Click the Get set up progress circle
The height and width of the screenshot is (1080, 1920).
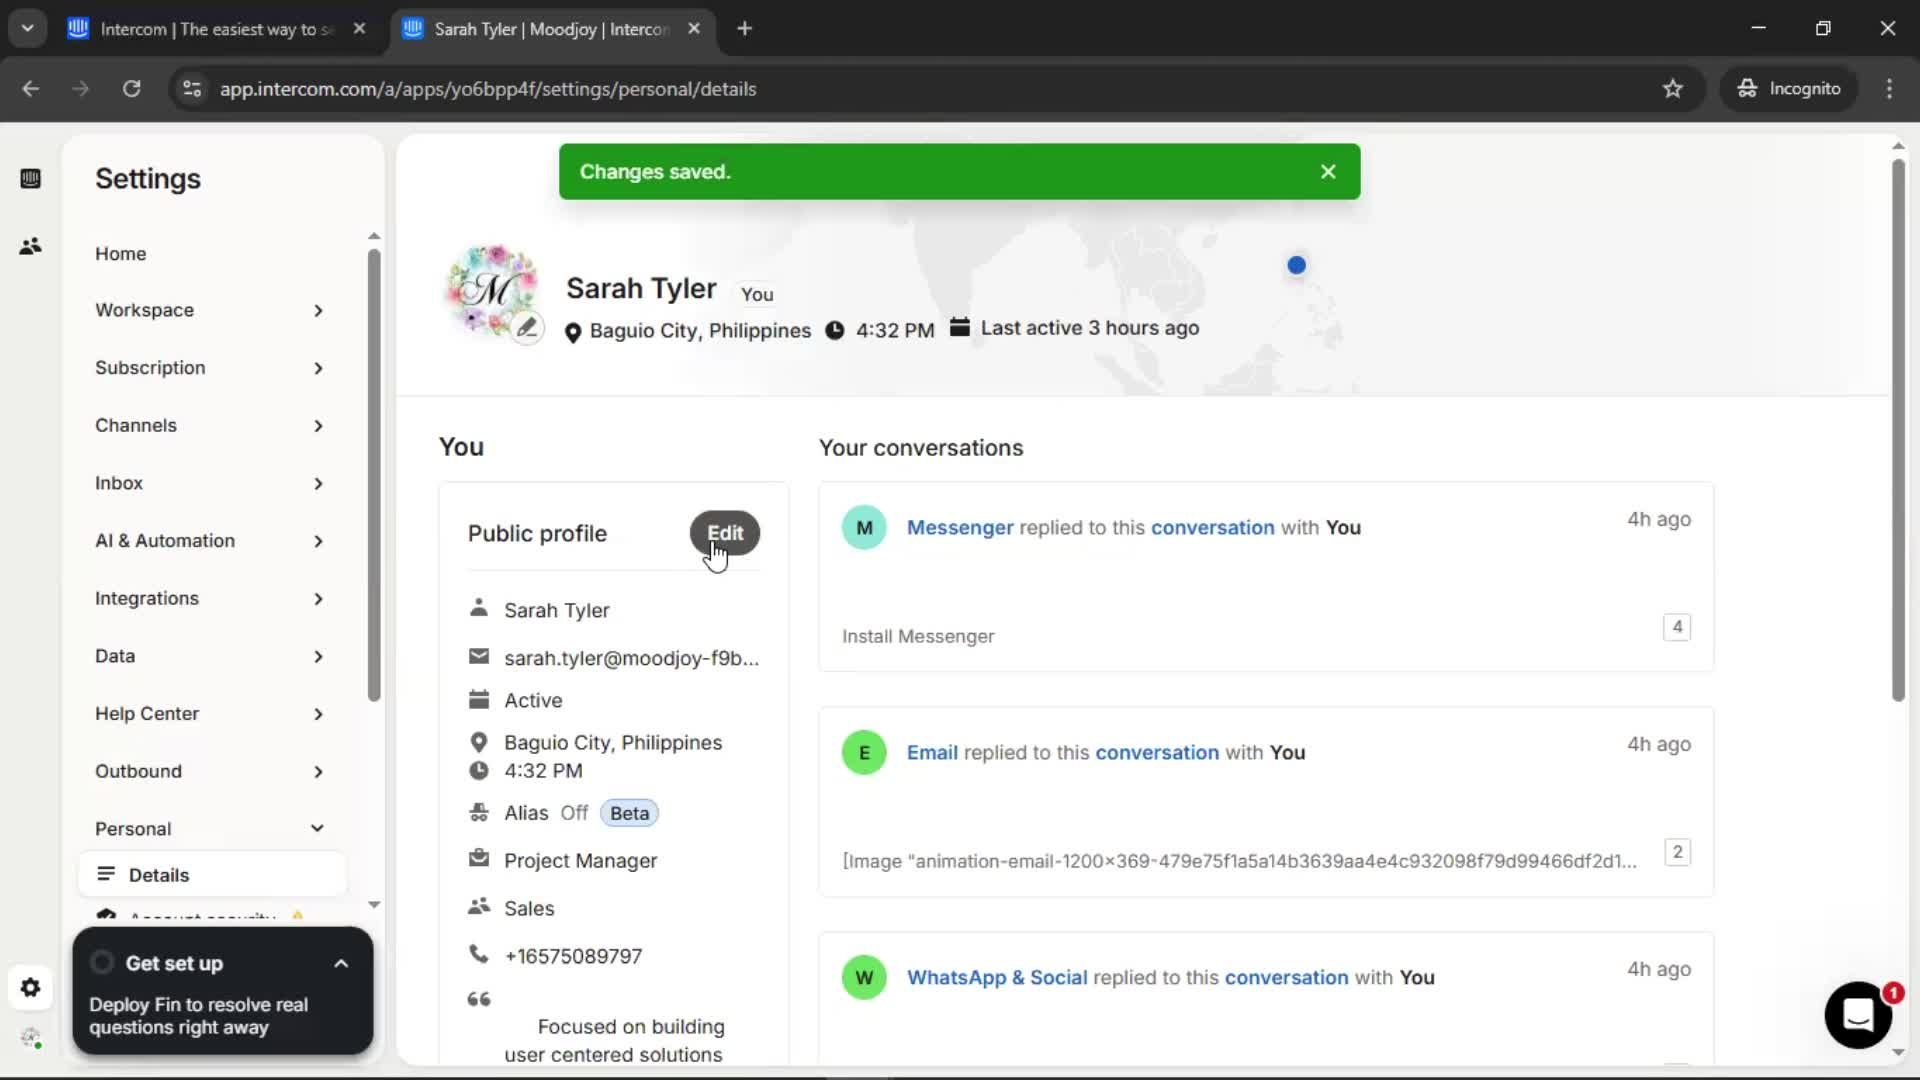pyautogui.click(x=102, y=963)
